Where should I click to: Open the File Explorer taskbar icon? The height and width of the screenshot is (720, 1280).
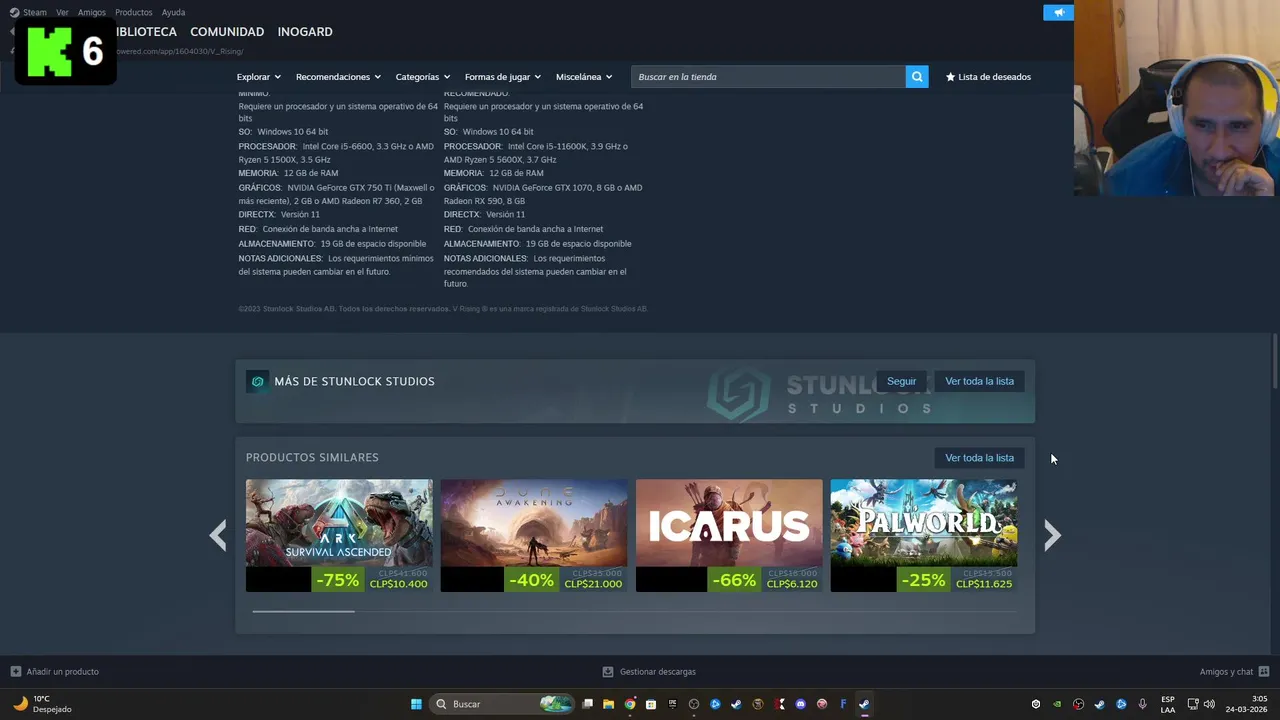tap(608, 704)
